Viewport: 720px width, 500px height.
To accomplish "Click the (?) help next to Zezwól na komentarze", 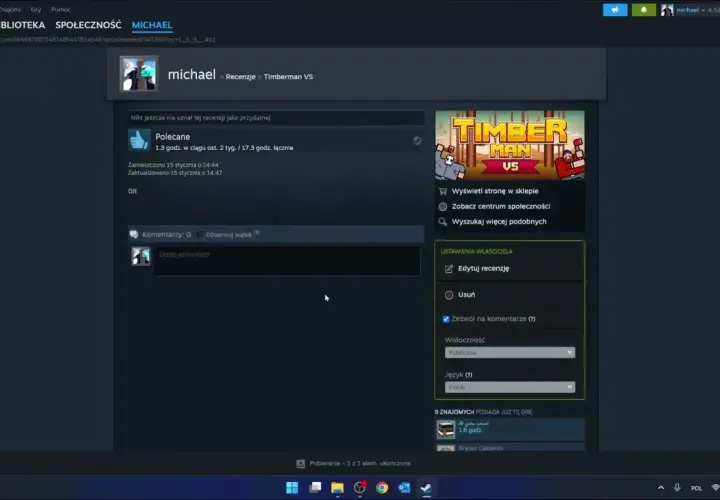I will coord(532,319).
